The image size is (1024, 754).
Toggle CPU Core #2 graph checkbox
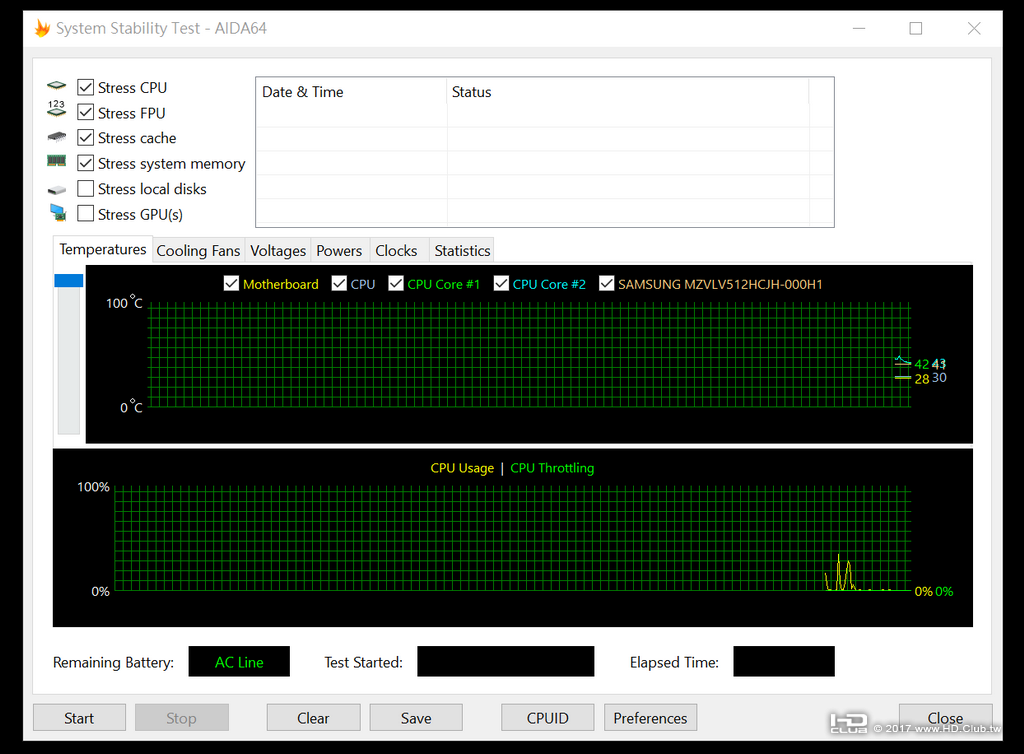click(501, 283)
